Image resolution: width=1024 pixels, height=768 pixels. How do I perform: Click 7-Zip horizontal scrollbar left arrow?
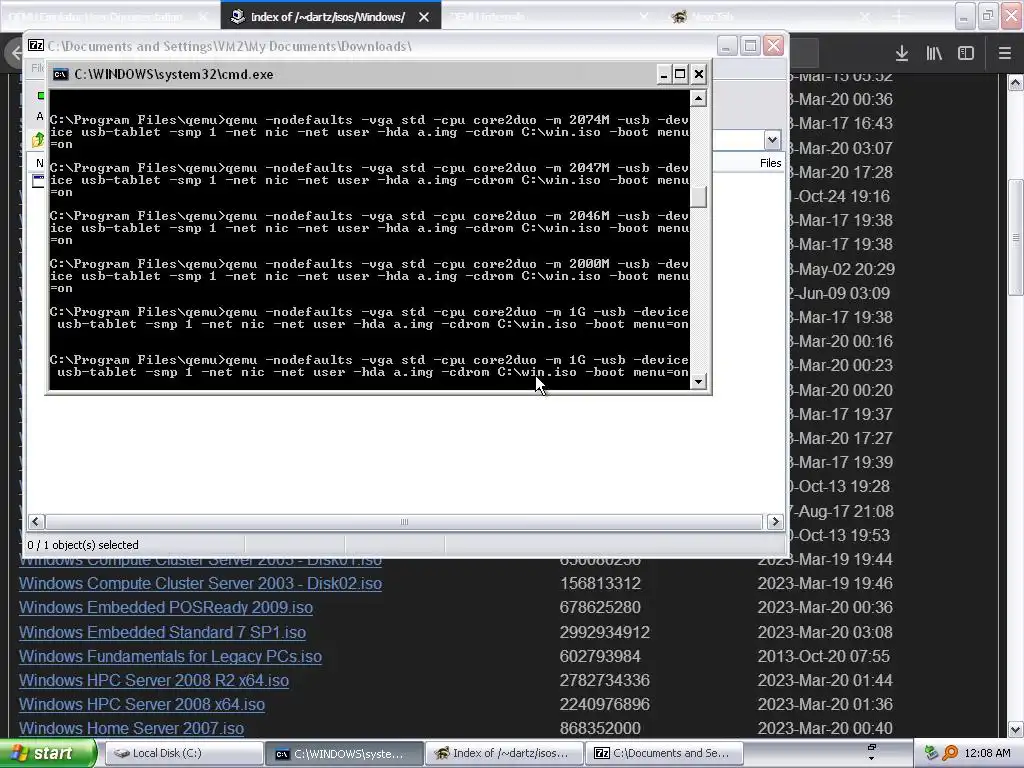36,521
